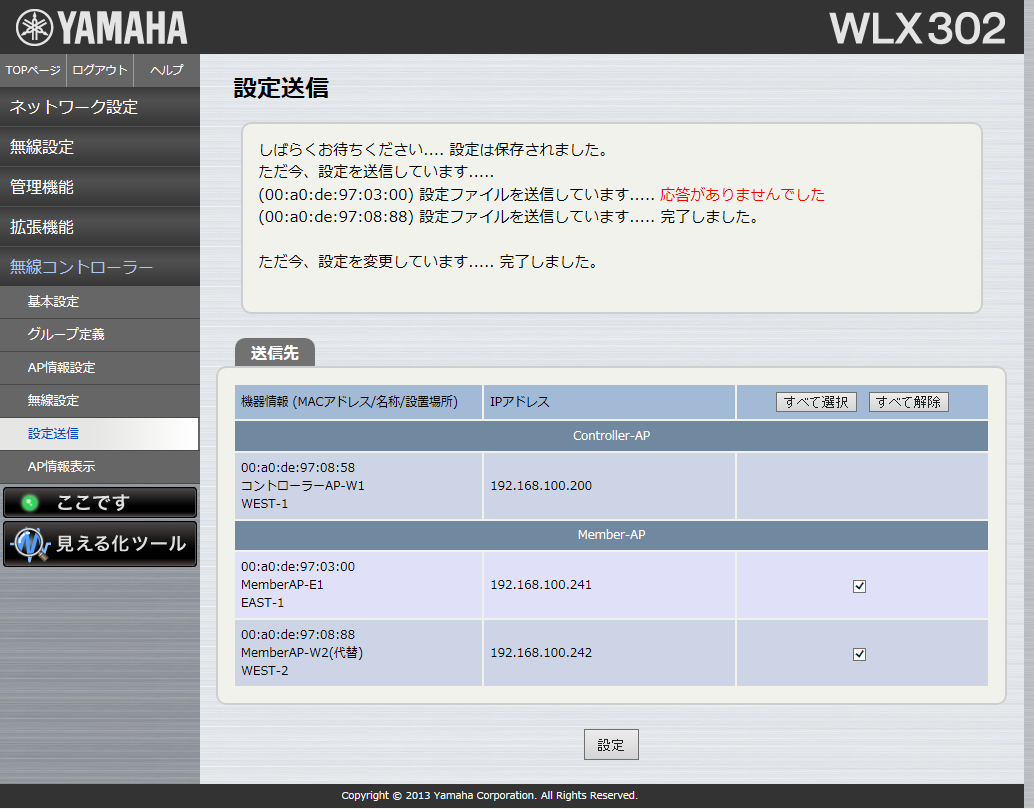Click the green LED "ここです" button

click(100, 503)
